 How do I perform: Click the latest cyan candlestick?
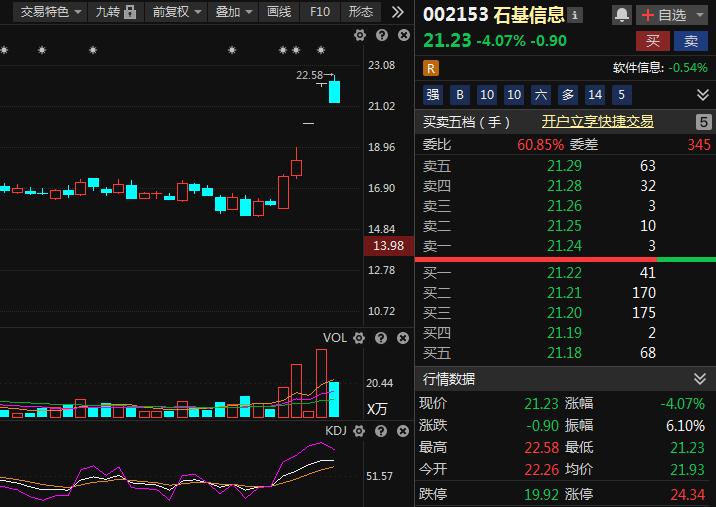[334, 90]
